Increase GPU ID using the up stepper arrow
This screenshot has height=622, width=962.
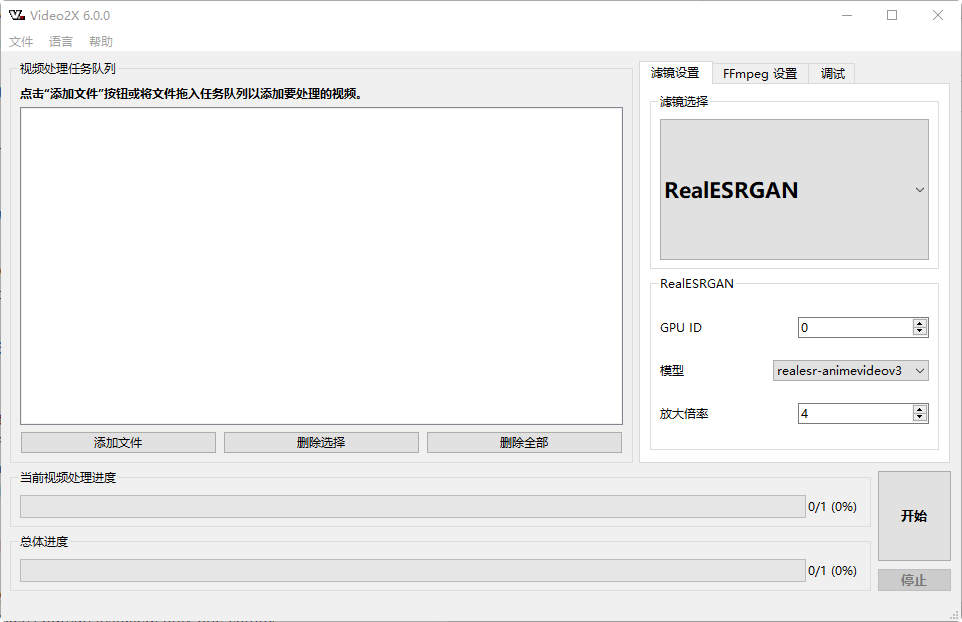click(919, 322)
